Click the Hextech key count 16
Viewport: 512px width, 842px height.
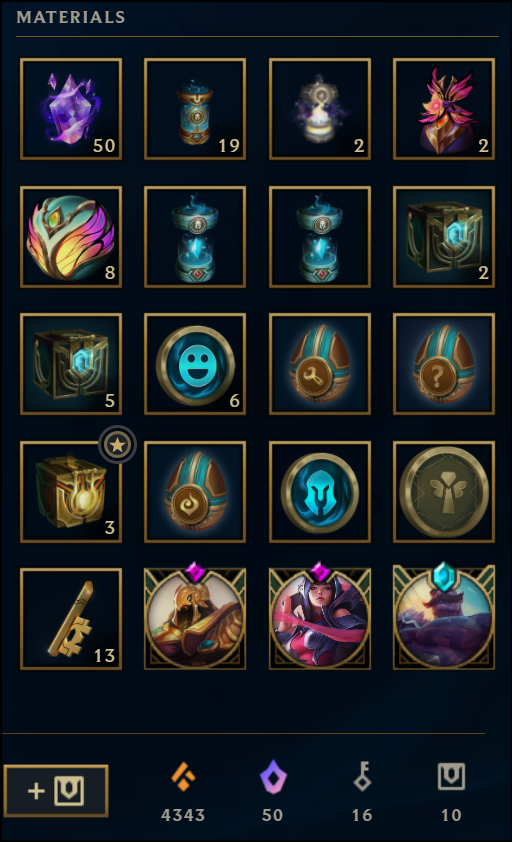click(362, 793)
